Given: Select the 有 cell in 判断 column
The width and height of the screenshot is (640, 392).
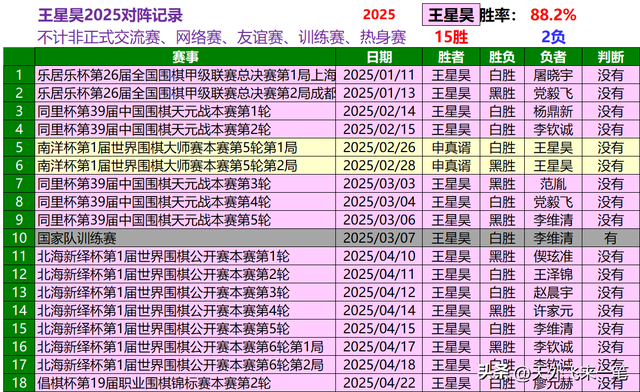Looking at the screenshot, I should coord(611,238).
